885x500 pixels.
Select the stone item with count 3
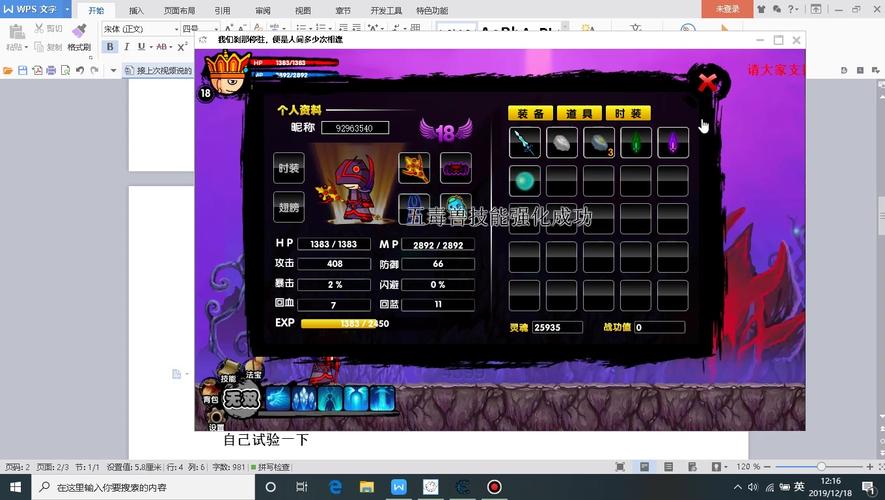coord(599,142)
